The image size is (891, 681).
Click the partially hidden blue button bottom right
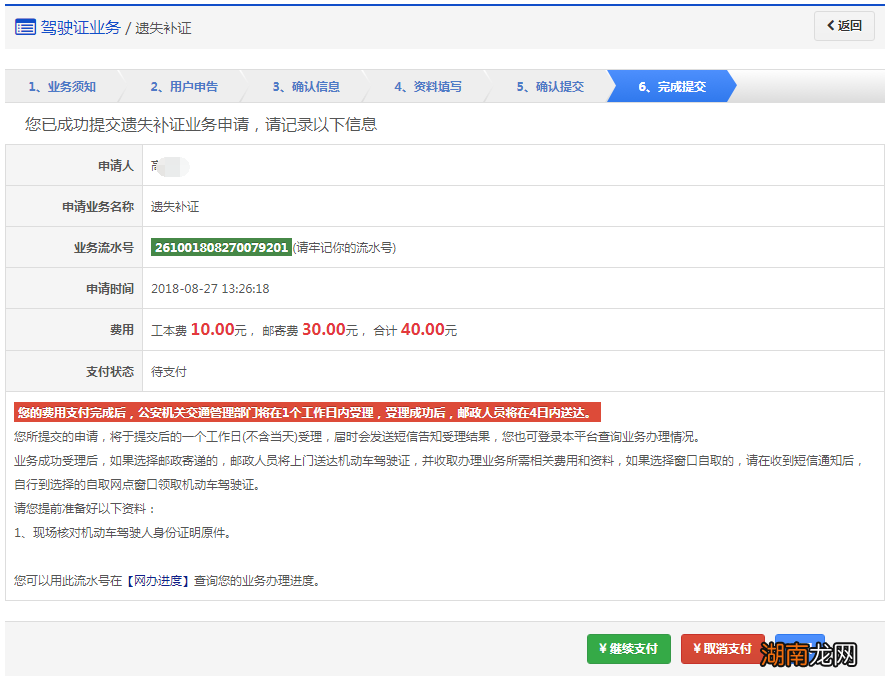pos(800,649)
